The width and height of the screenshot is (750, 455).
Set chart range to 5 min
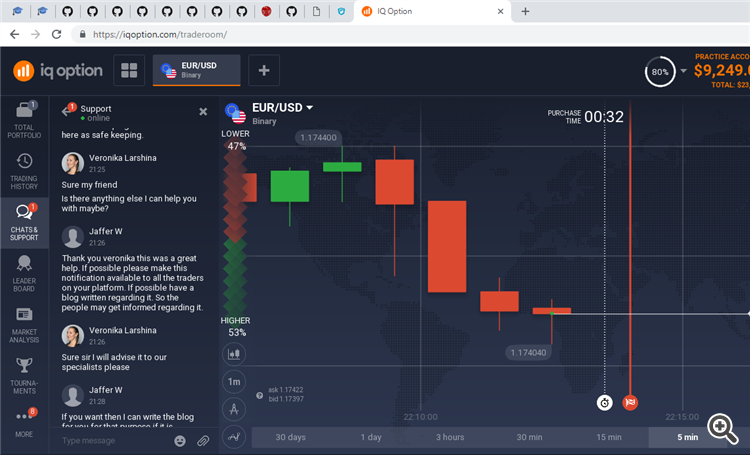(687, 437)
